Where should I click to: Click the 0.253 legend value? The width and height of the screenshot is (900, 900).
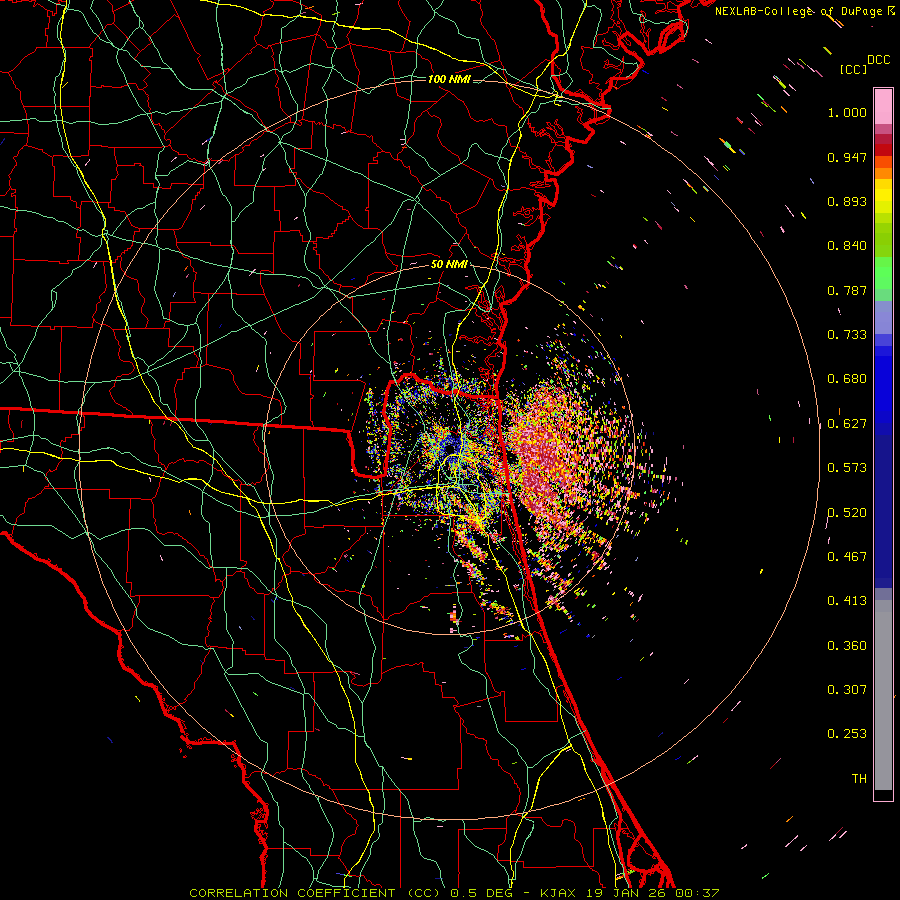click(x=847, y=734)
